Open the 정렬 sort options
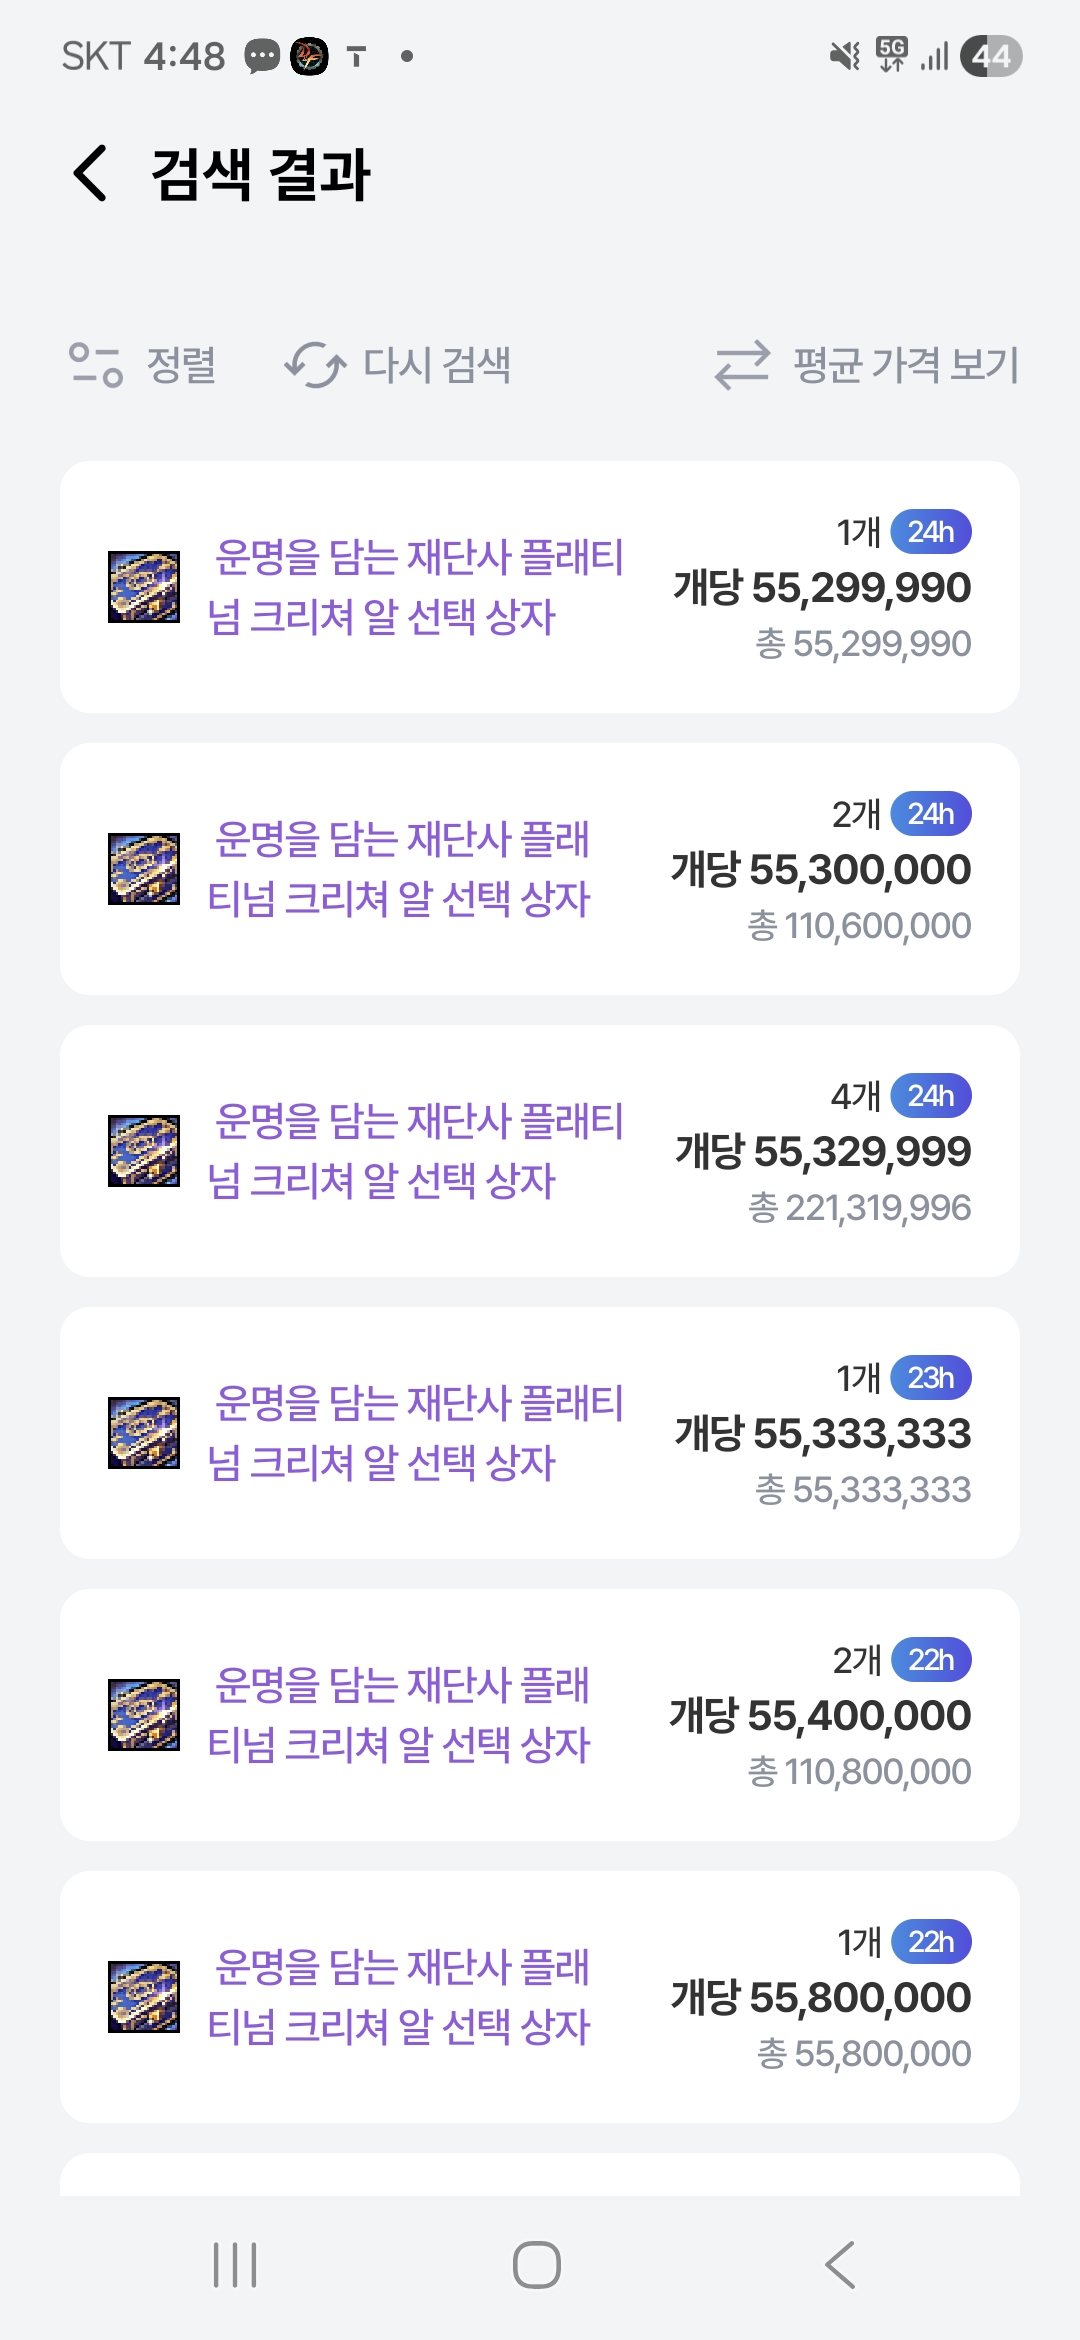This screenshot has width=1080, height=2340. 142,365
